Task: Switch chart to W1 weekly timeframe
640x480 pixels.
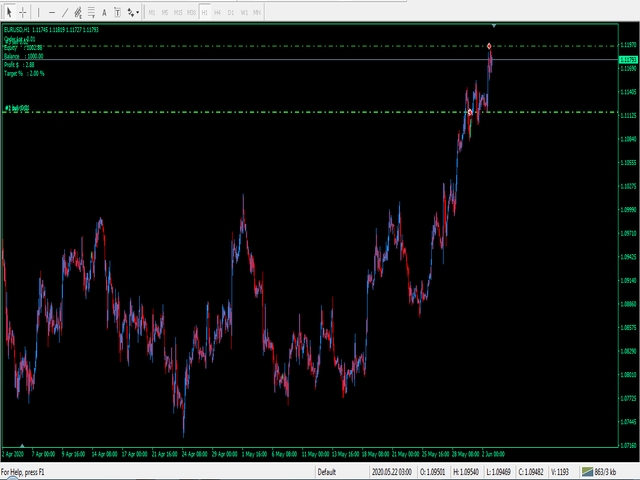Action: 244,13
